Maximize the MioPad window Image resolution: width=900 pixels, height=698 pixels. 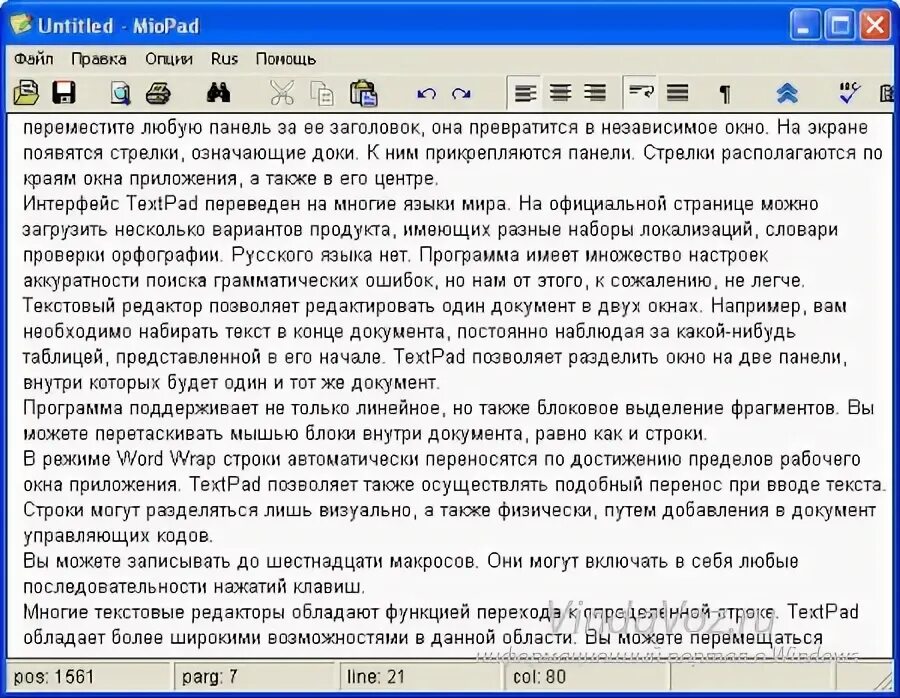(x=840, y=25)
